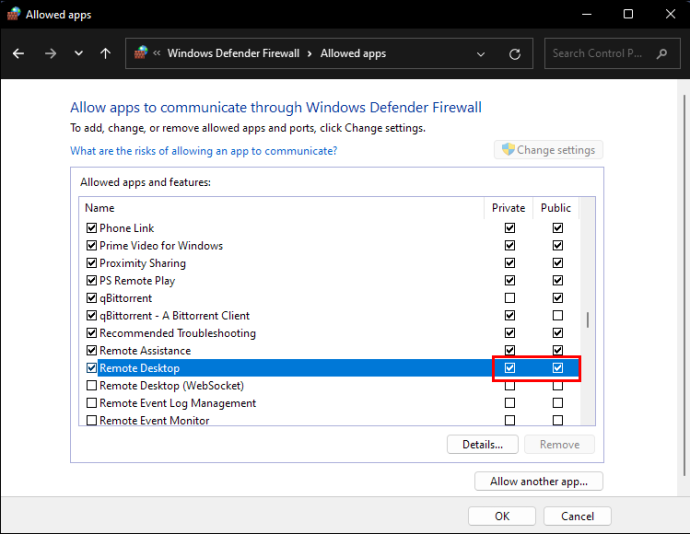Image resolution: width=690 pixels, height=534 pixels.
Task: Click Allowed apps breadcrumb segment
Action: [353, 53]
